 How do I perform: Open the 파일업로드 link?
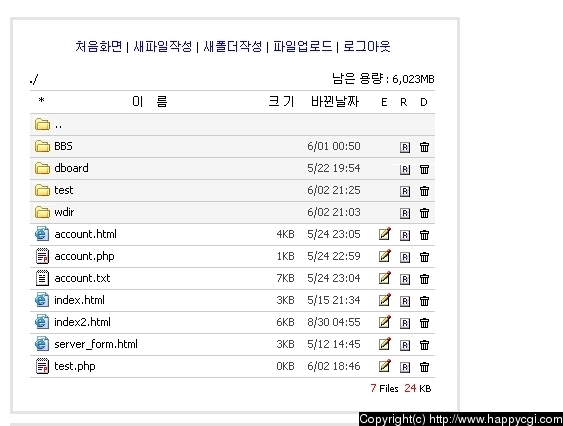[303, 46]
